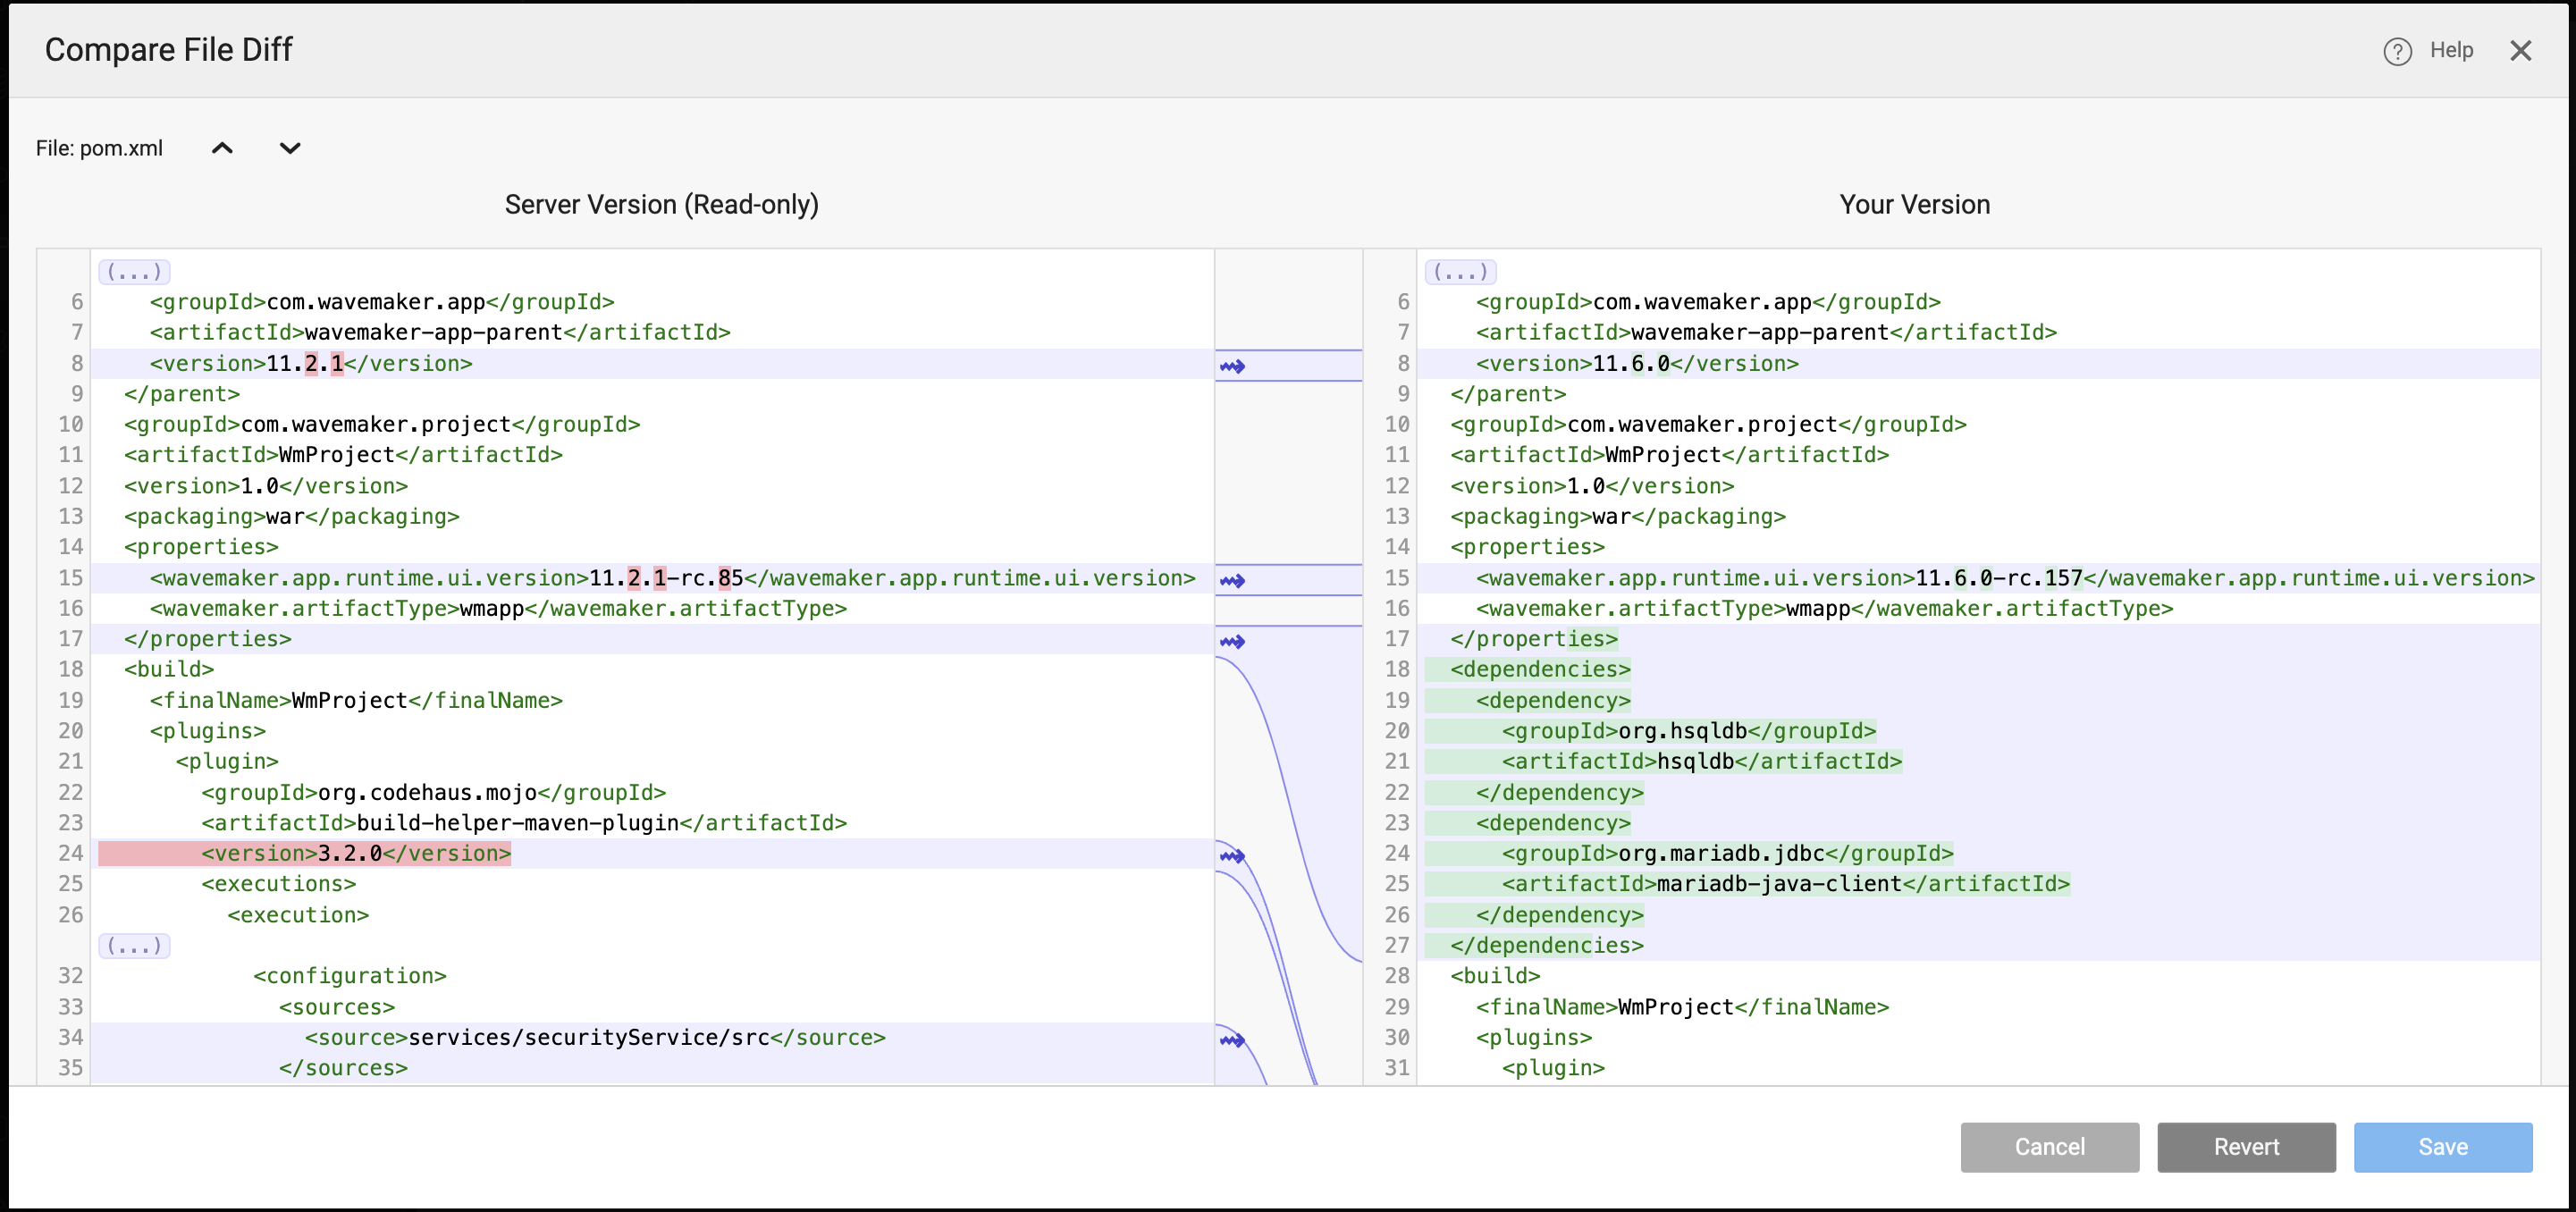This screenshot has height=1212, width=2576.
Task: Expand collapsed lines at top of Server Version
Action: coord(134,271)
